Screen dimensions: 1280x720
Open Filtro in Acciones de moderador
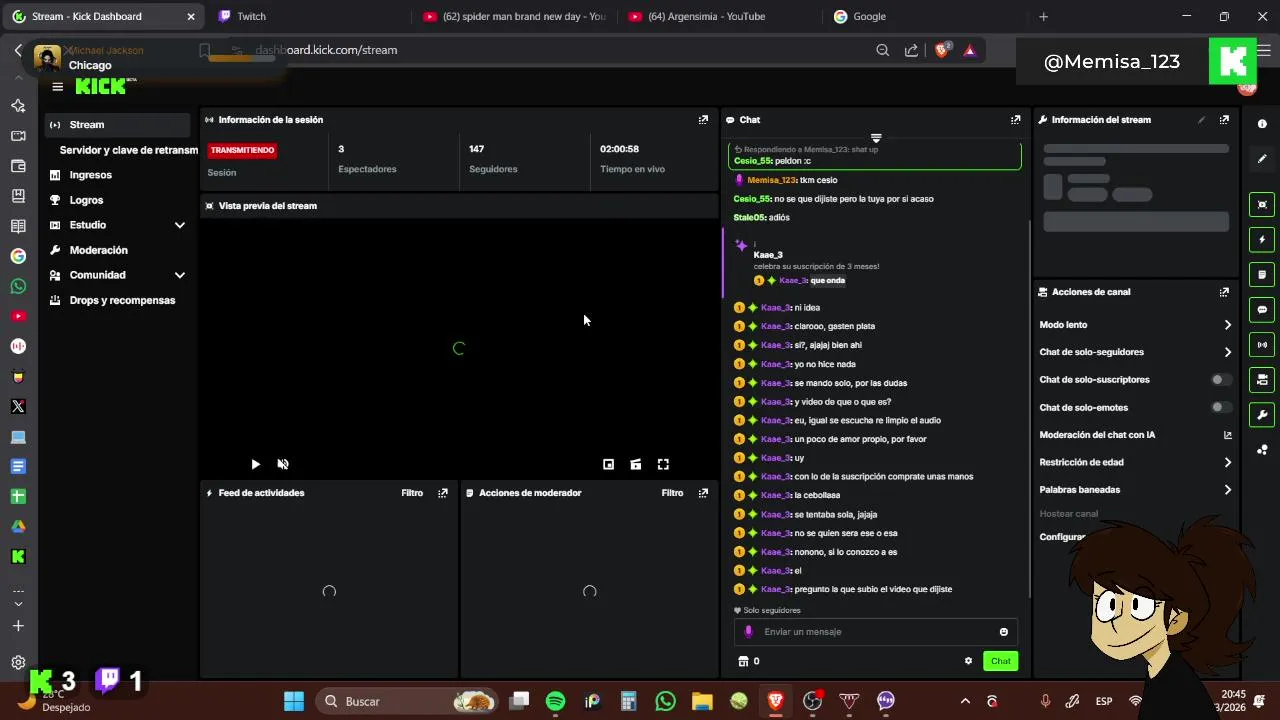coord(672,493)
